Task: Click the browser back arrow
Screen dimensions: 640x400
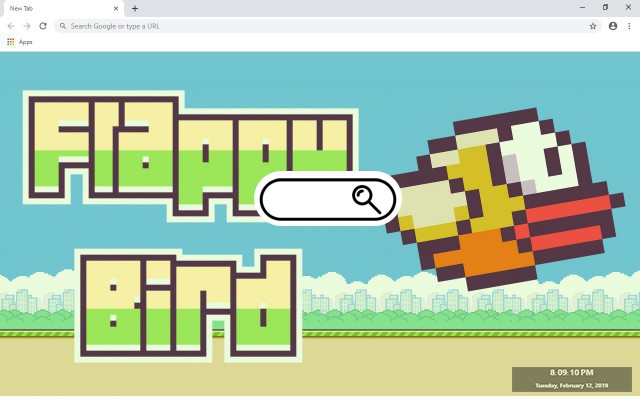Action: point(11,26)
